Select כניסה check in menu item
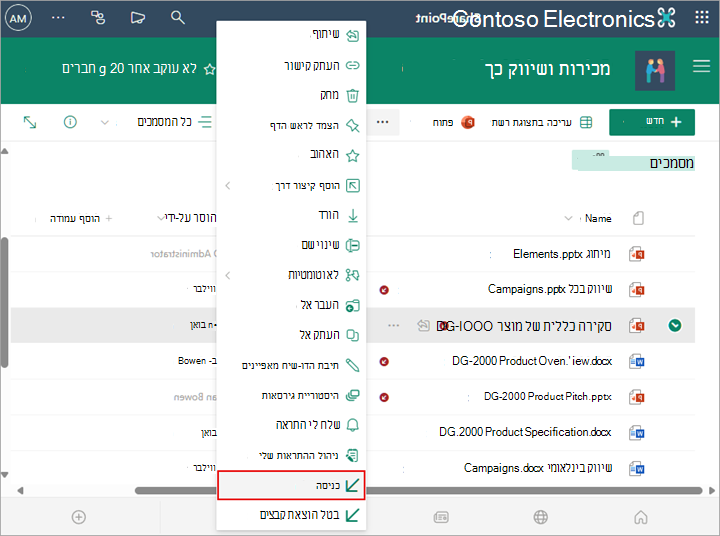This screenshot has height=536, width=720. [x=291, y=485]
